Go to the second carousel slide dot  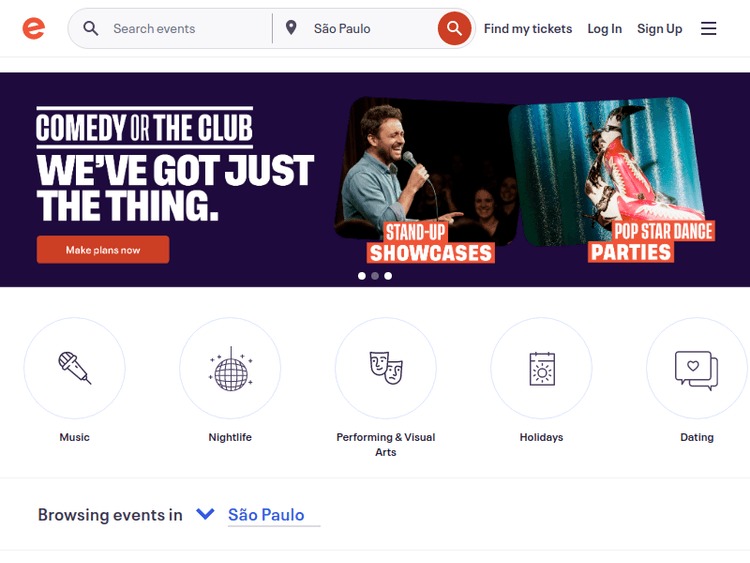[x=375, y=276]
